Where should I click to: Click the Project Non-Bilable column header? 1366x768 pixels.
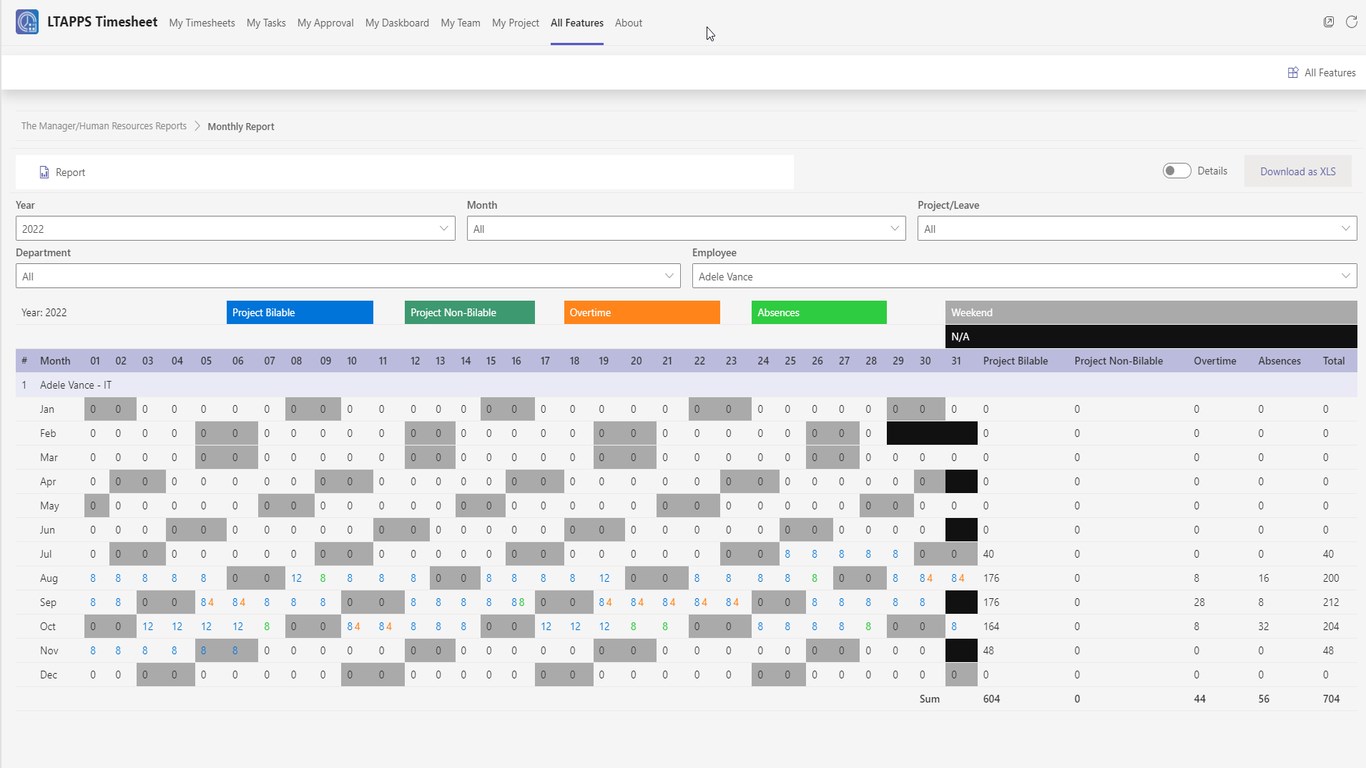pos(1118,361)
